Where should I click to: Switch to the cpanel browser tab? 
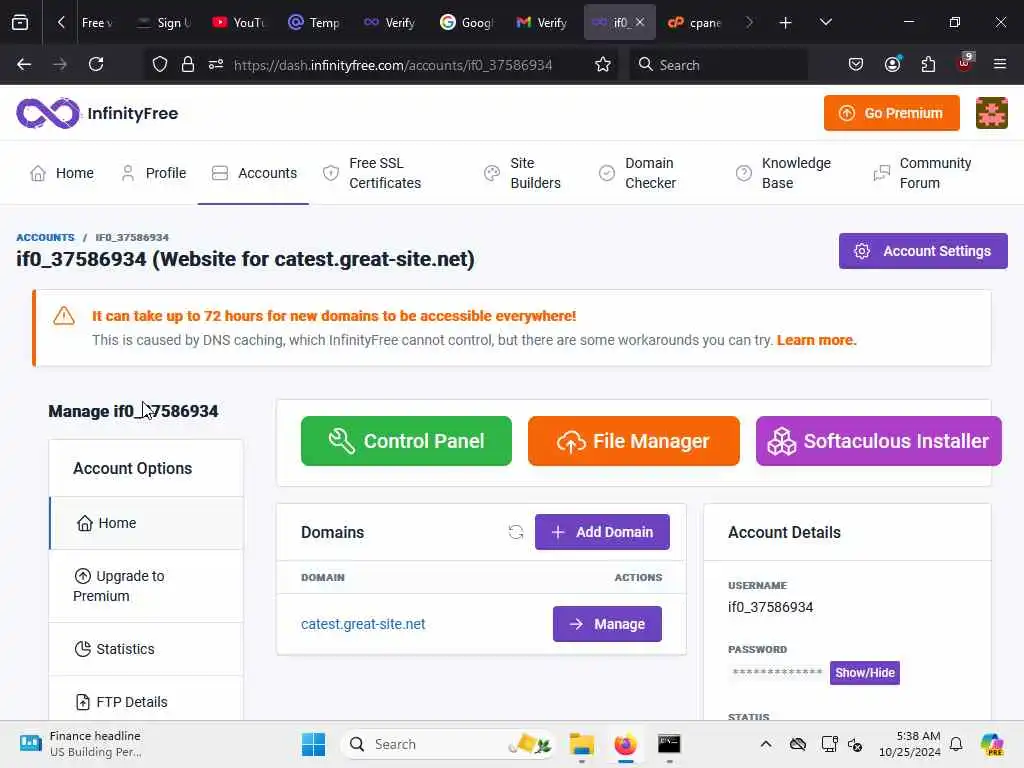694,22
